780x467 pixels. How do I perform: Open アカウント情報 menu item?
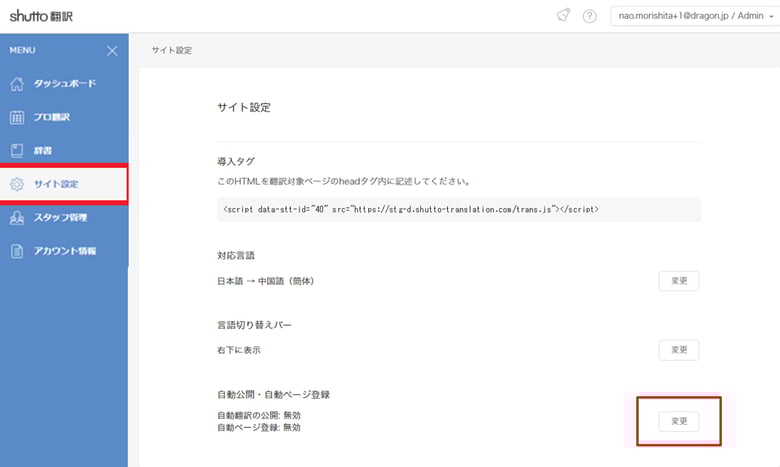point(64,251)
